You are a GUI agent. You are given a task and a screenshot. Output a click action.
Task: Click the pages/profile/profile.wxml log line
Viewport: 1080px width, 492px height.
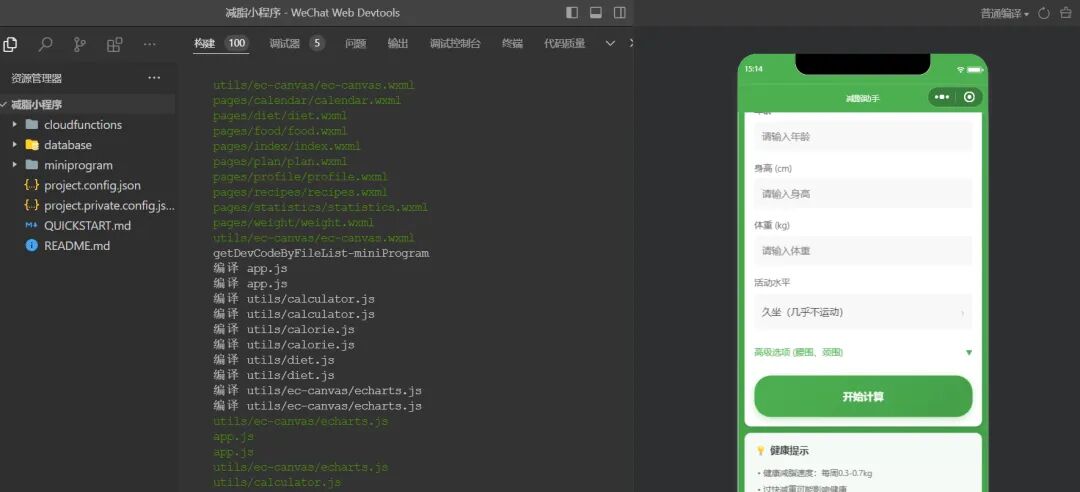click(x=300, y=176)
